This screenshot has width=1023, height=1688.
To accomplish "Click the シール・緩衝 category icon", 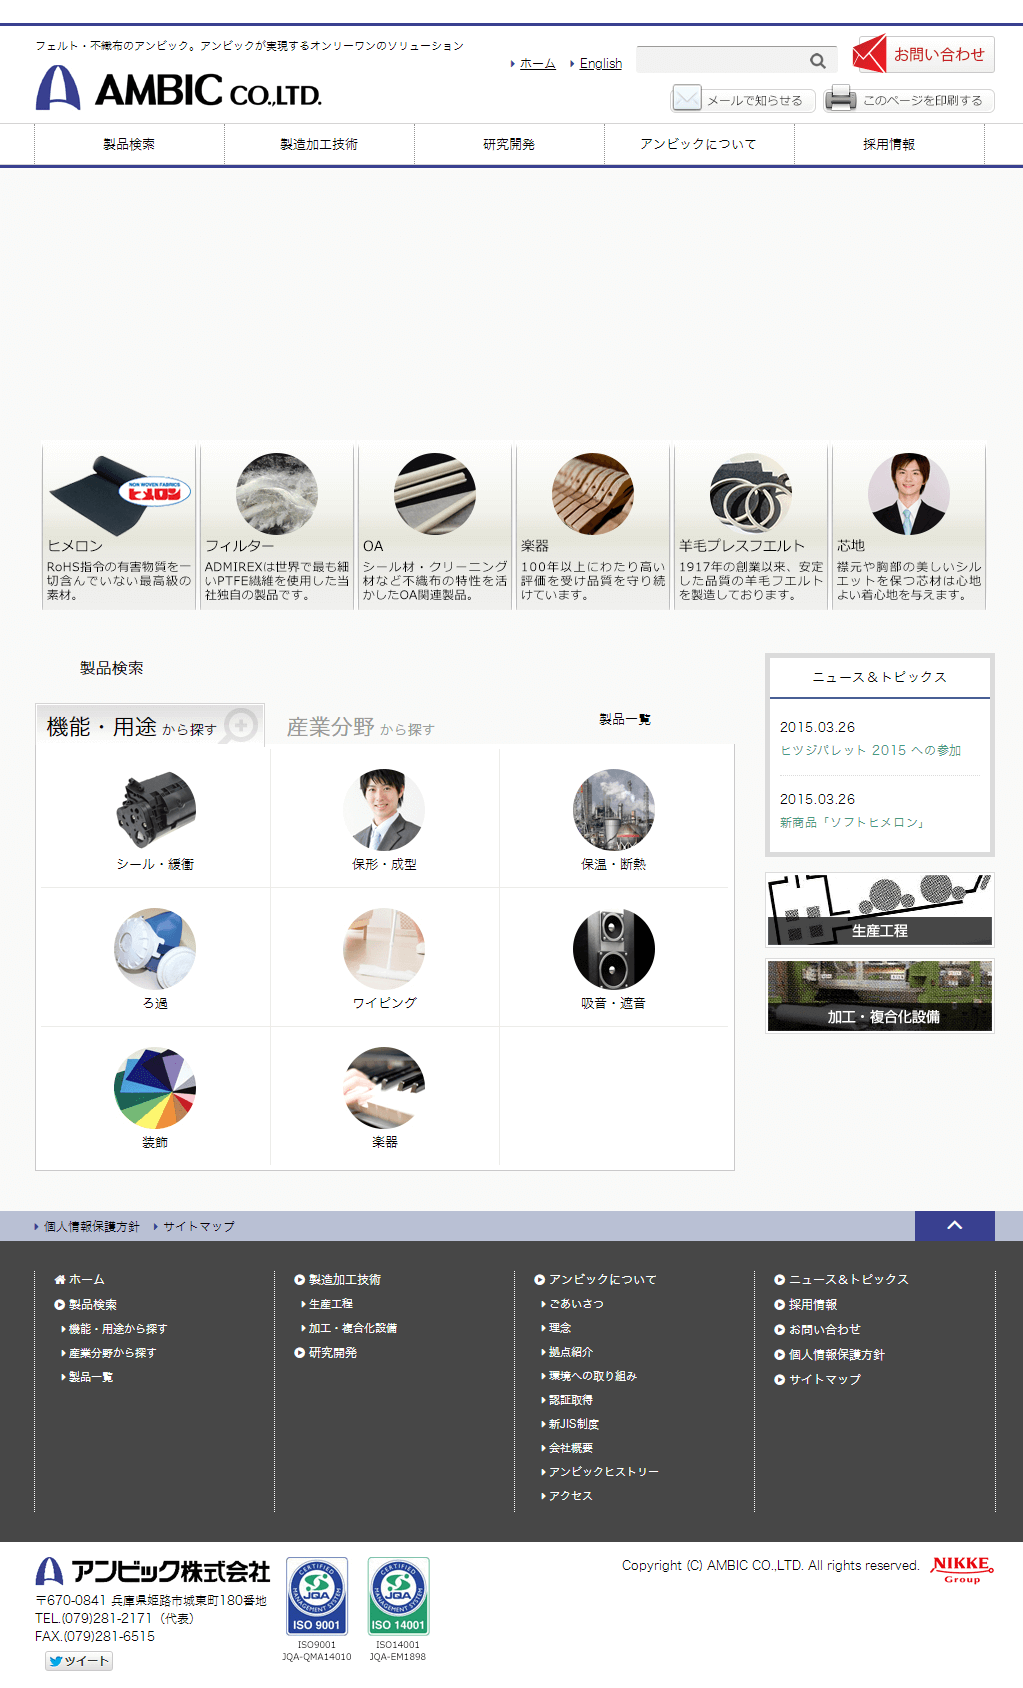I will (155, 810).
